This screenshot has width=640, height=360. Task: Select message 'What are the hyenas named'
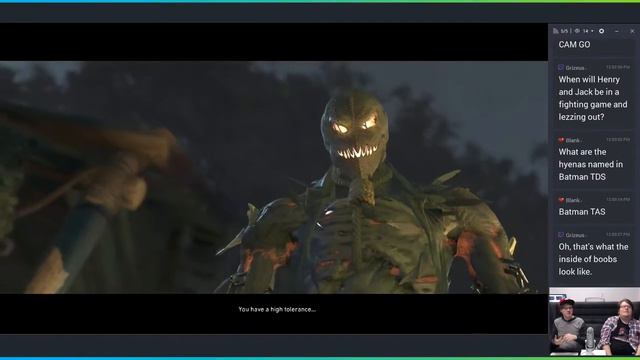click(591, 164)
